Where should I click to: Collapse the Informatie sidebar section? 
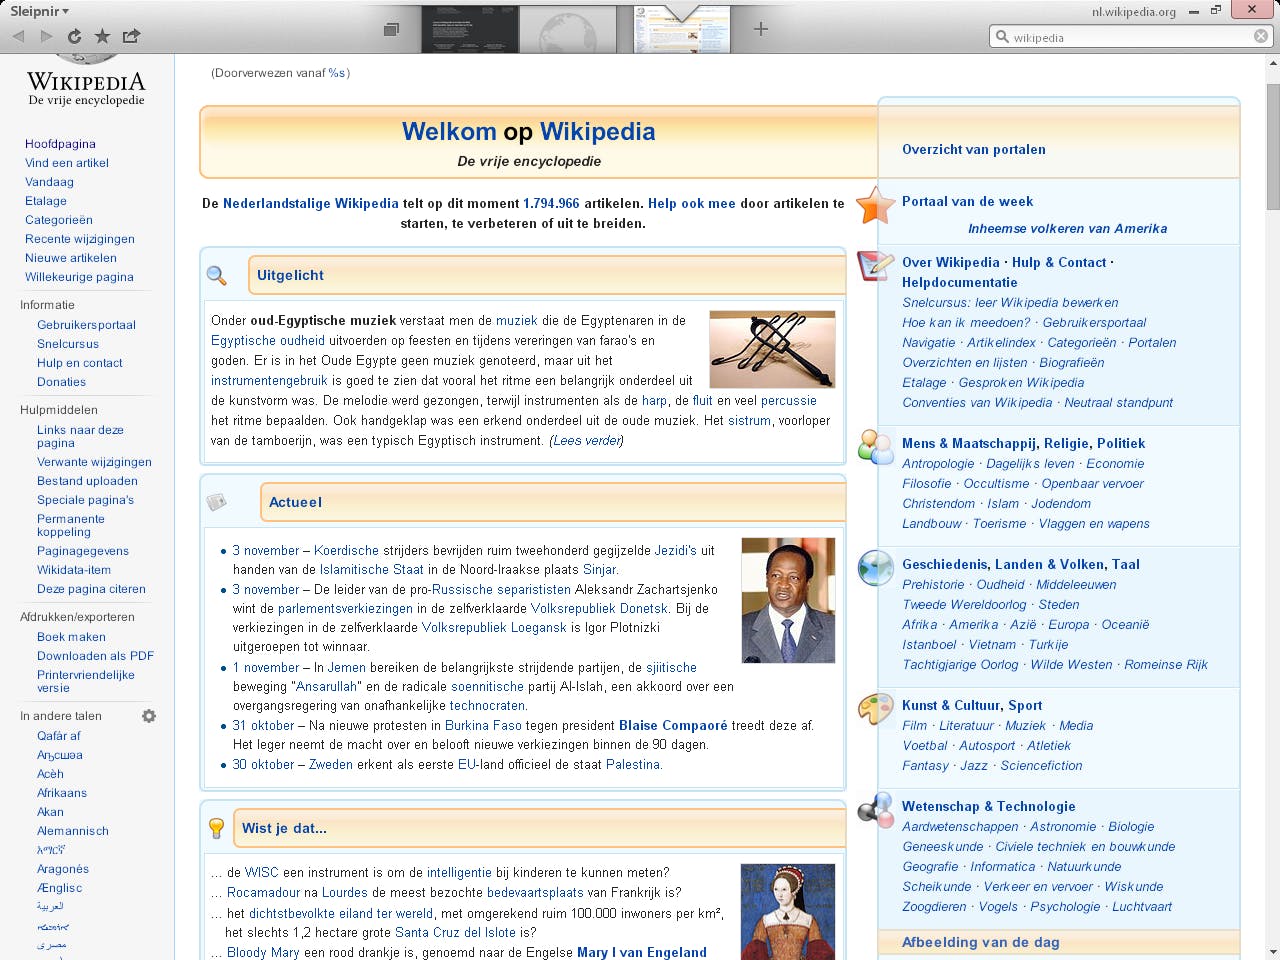pyautogui.click(x=47, y=305)
